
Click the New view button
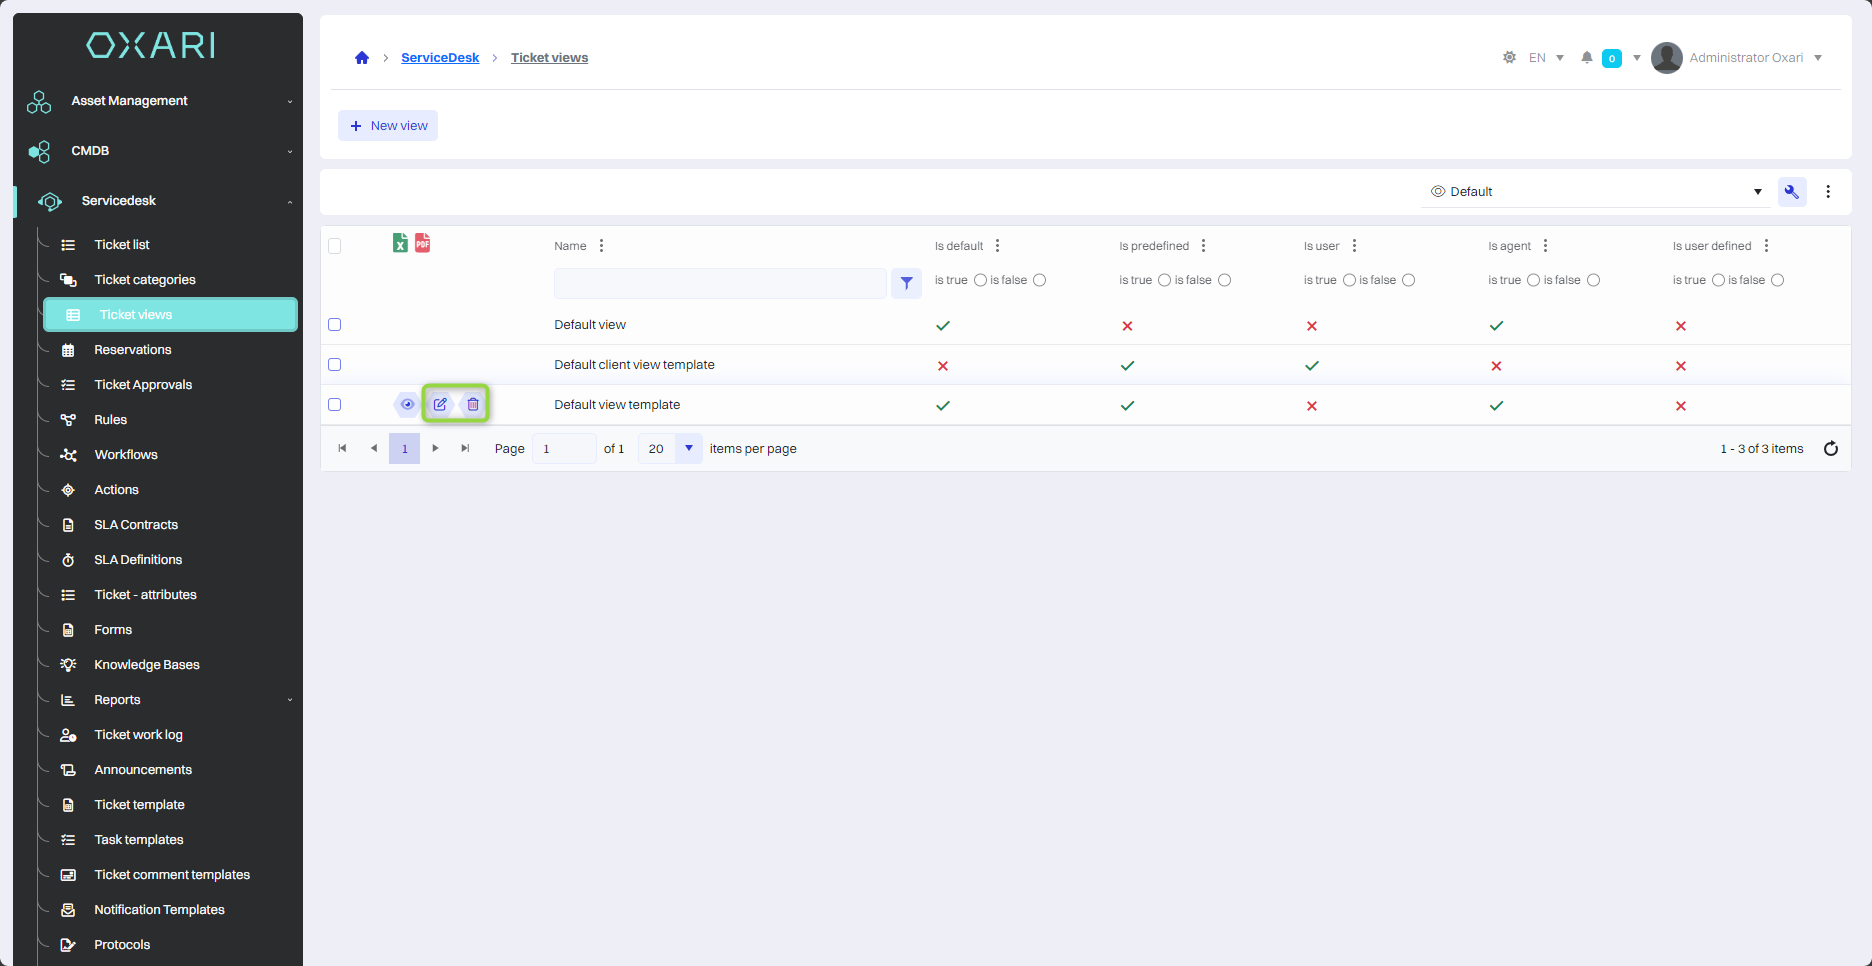pos(388,126)
